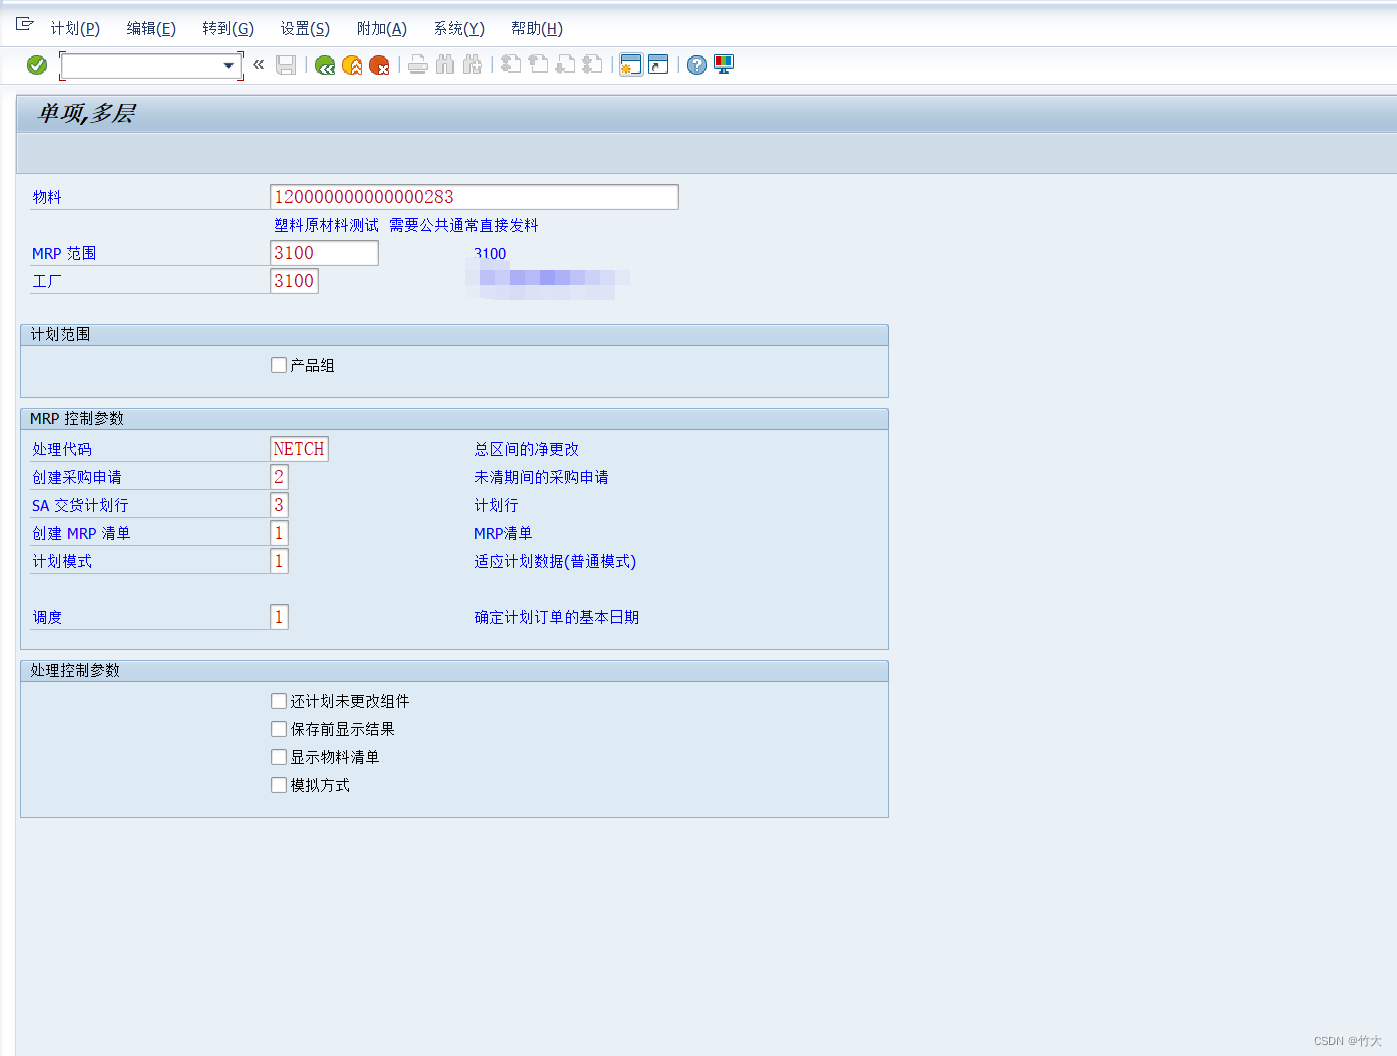
Task: Click the 需要公共通常直接发料 link
Action: click(461, 225)
